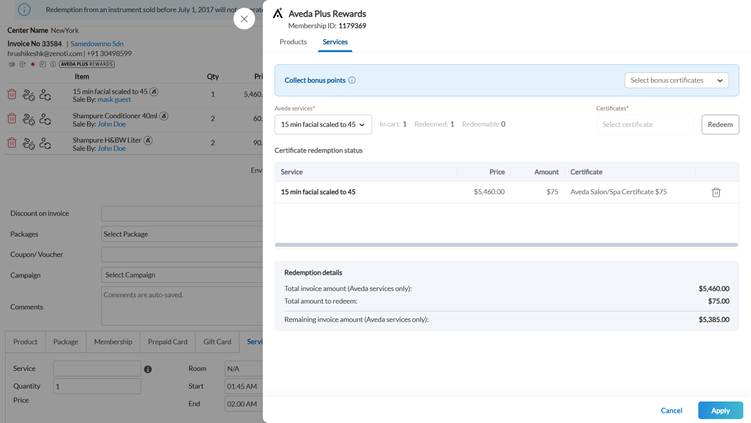Click Aveda badge next to Shampure Conditioner 40ml
The width and height of the screenshot is (751, 423).
[x=164, y=115]
